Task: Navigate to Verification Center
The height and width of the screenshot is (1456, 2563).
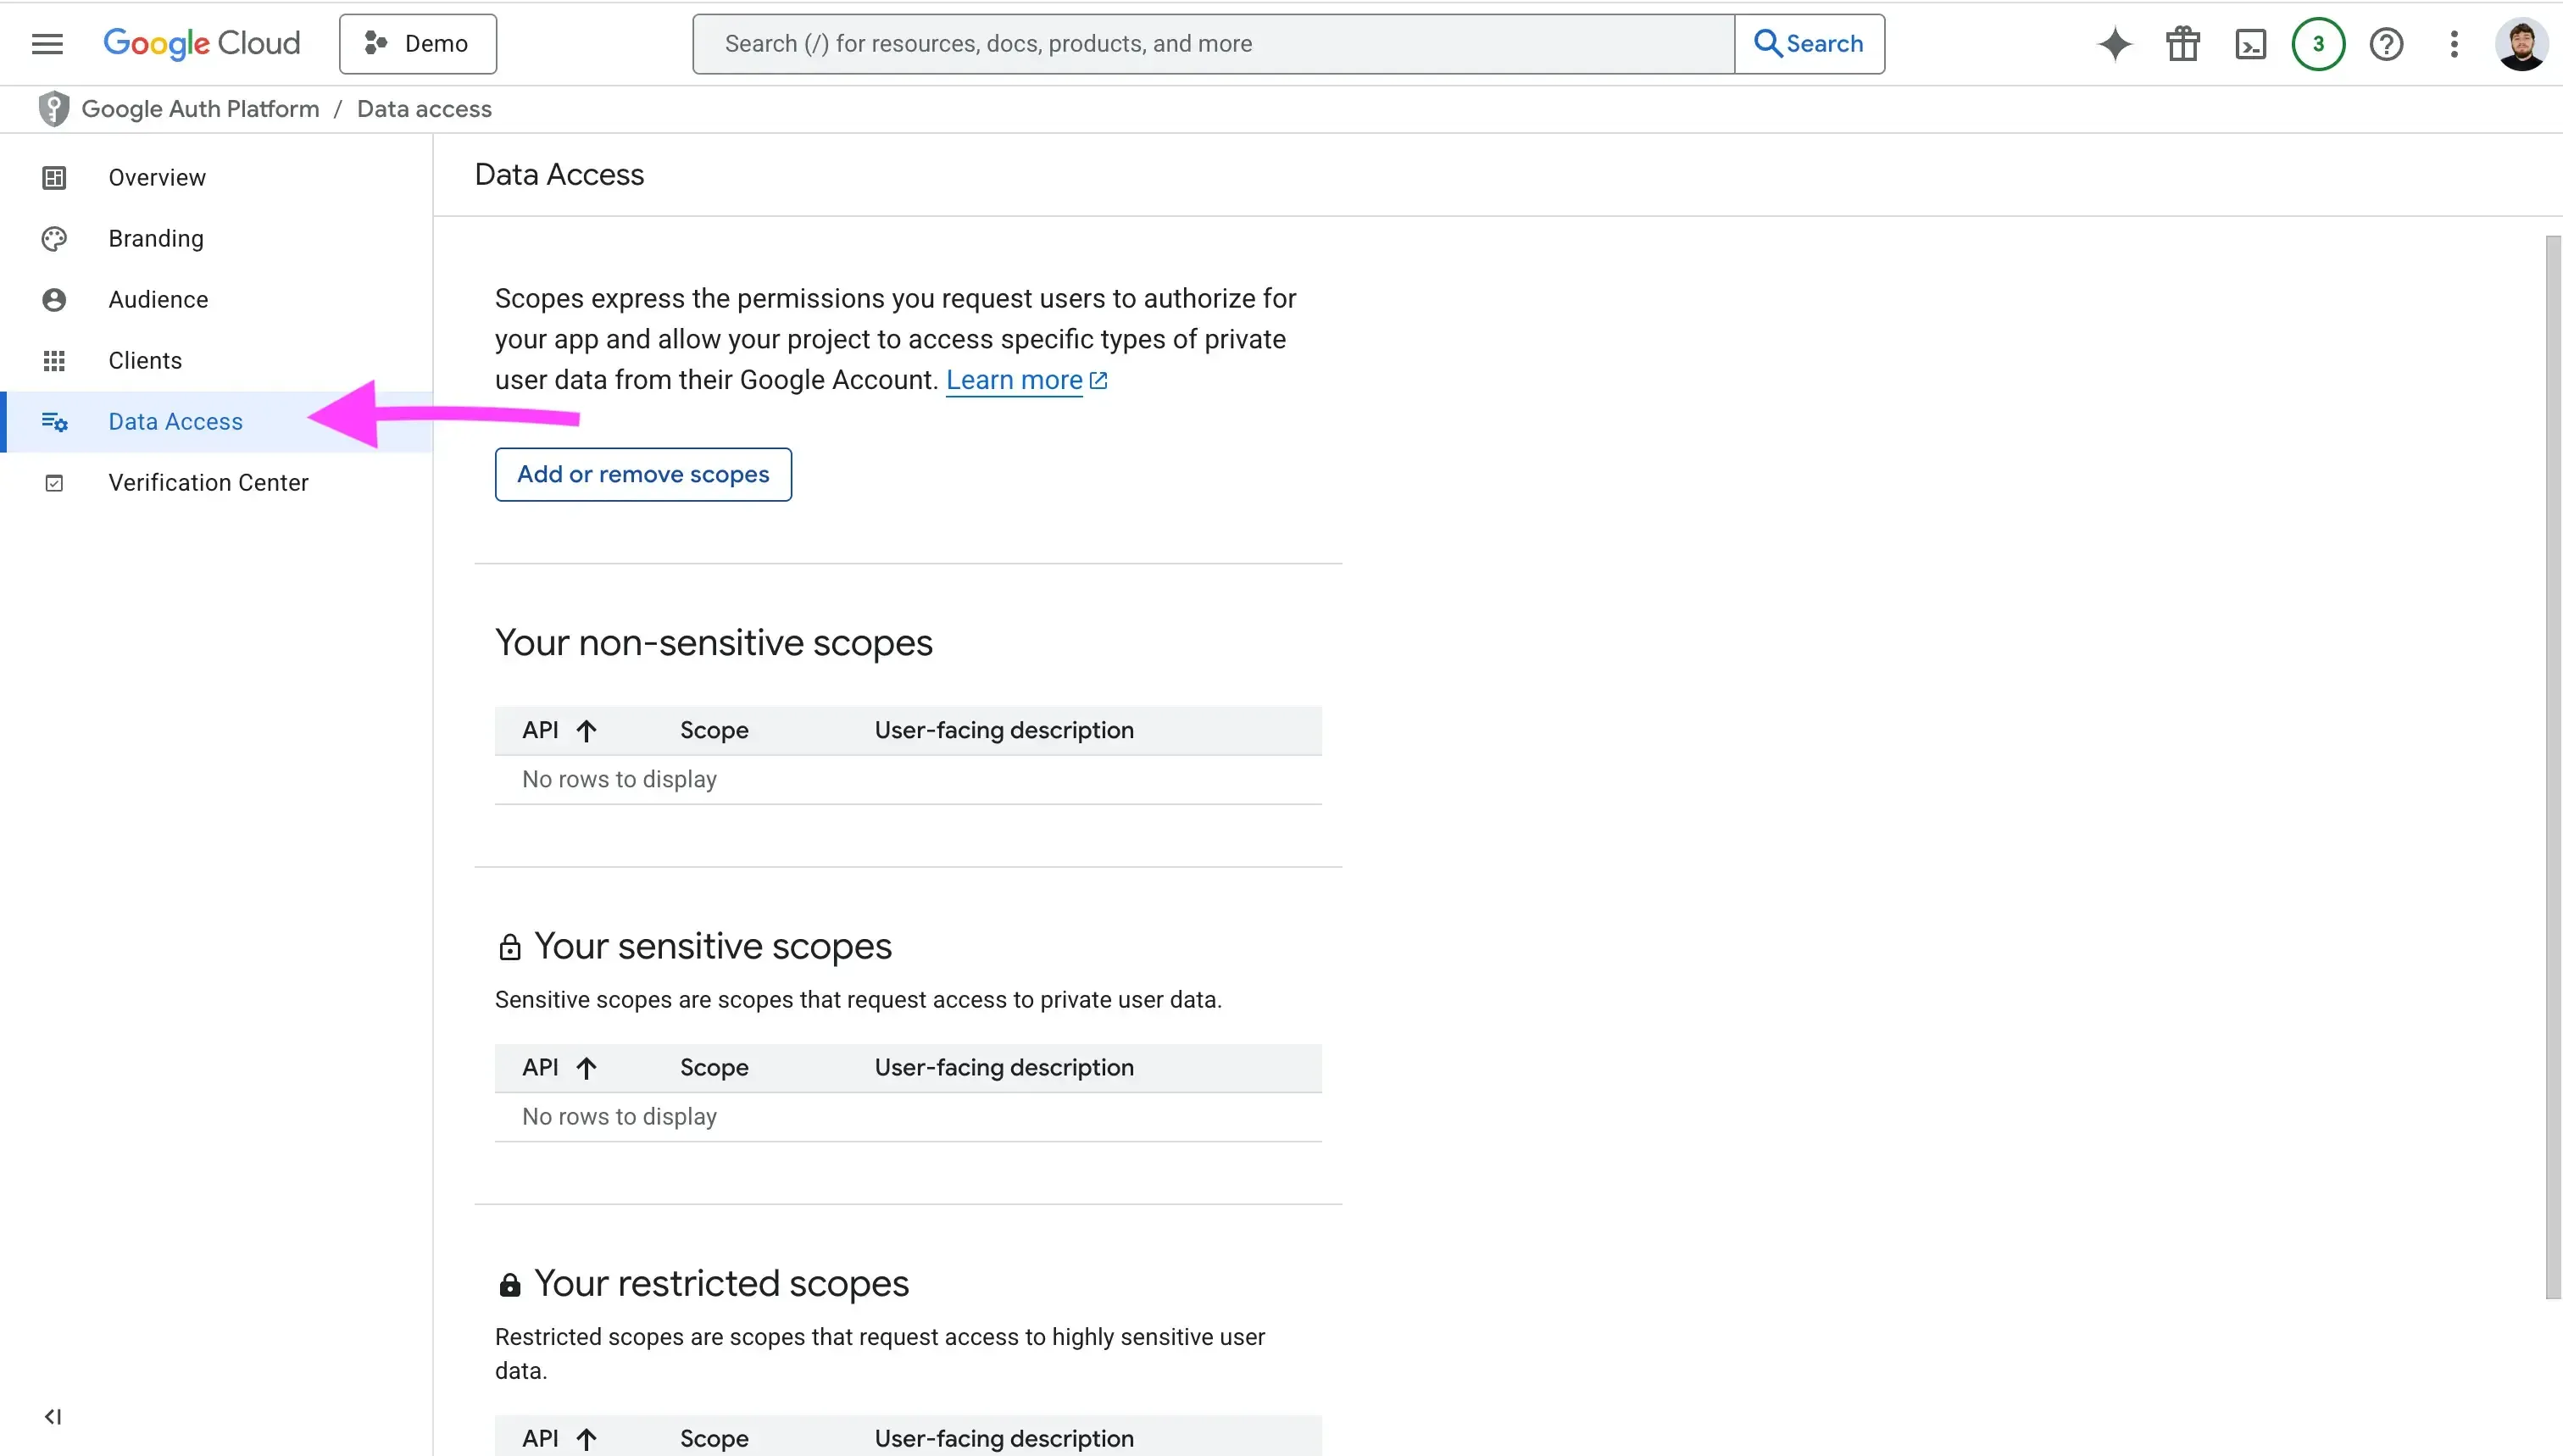Action: point(208,483)
